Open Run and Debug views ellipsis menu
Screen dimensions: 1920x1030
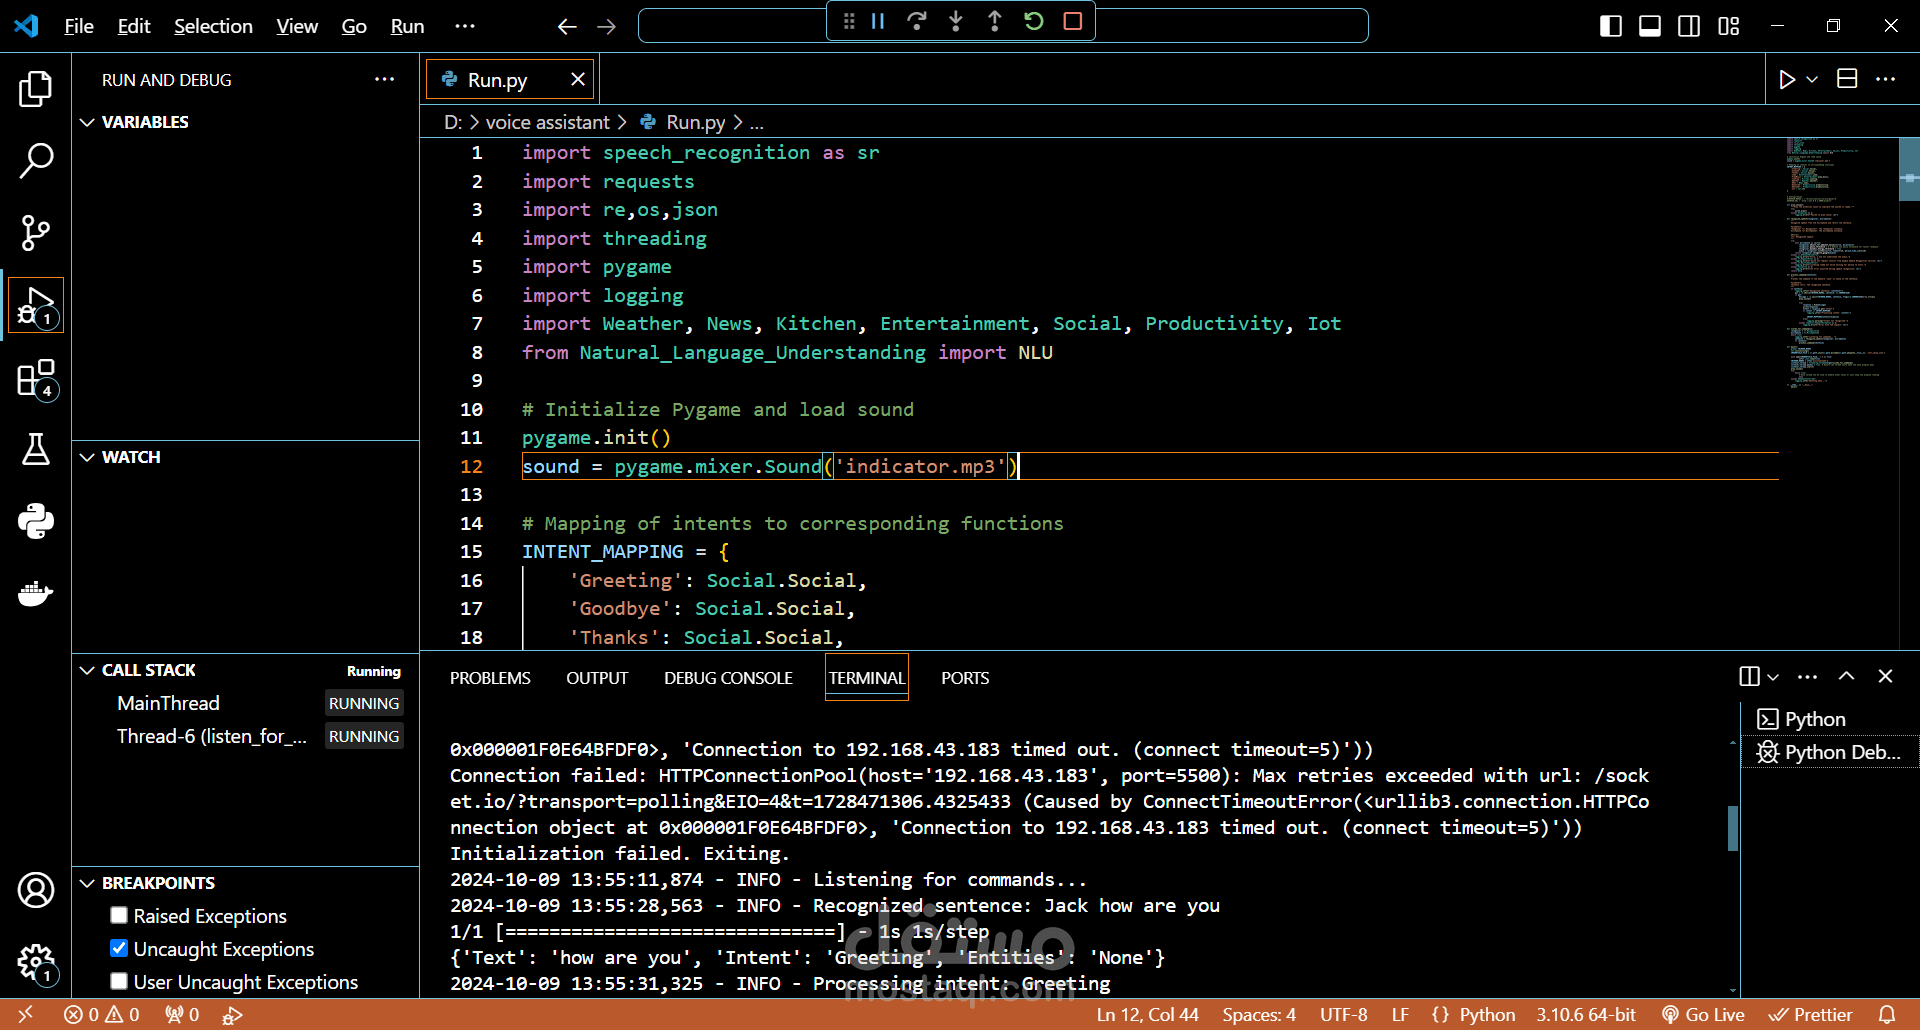[384, 79]
